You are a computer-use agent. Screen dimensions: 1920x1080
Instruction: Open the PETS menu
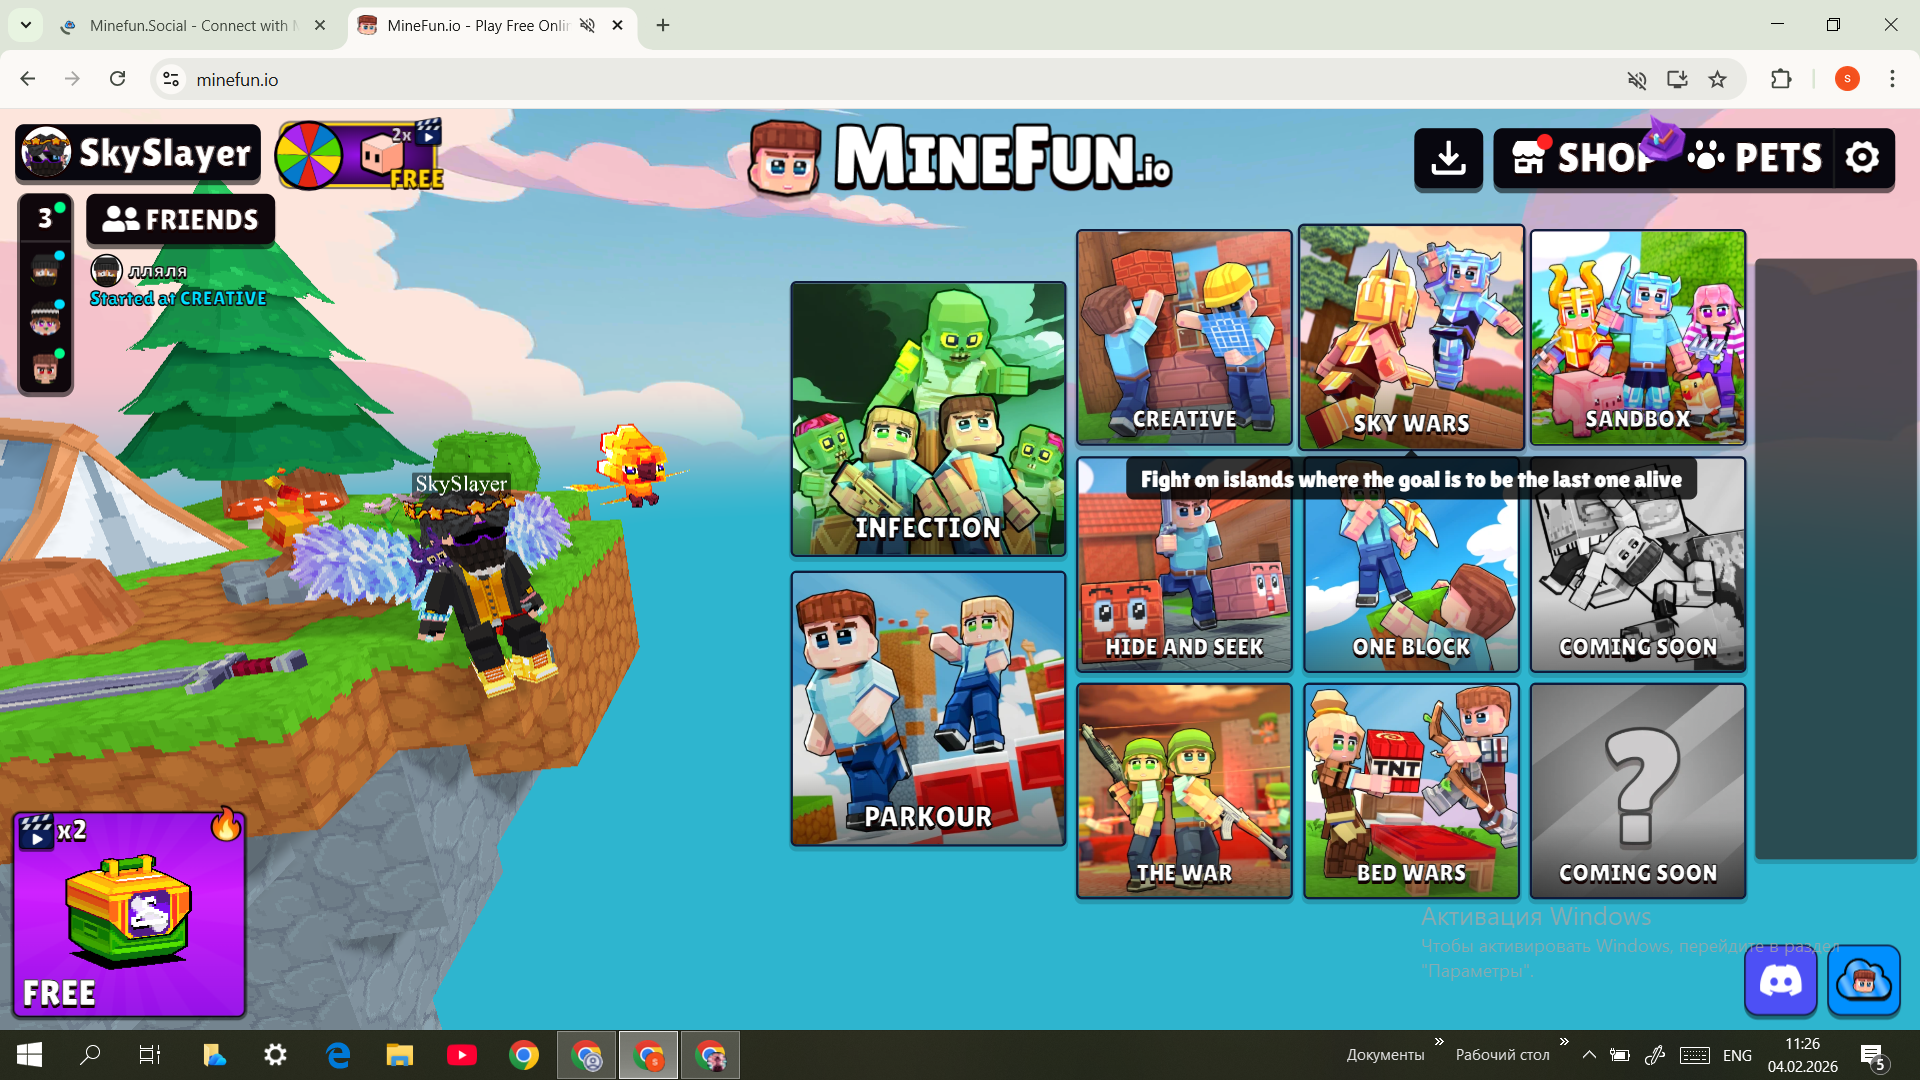click(1757, 158)
